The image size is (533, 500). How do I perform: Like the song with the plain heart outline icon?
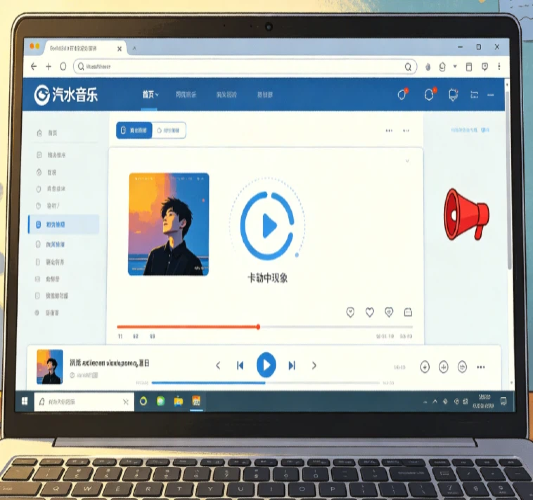coord(369,312)
